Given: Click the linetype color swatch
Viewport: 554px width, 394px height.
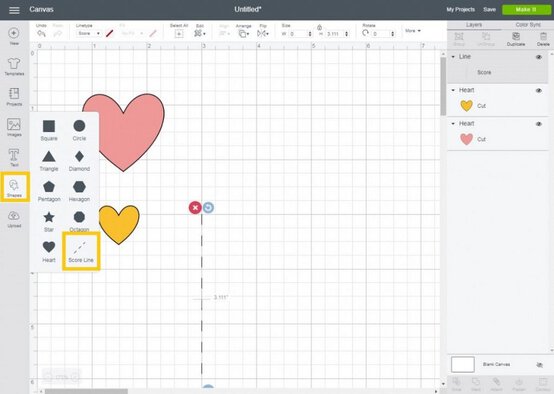Looking at the screenshot, I should coord(110,34).
